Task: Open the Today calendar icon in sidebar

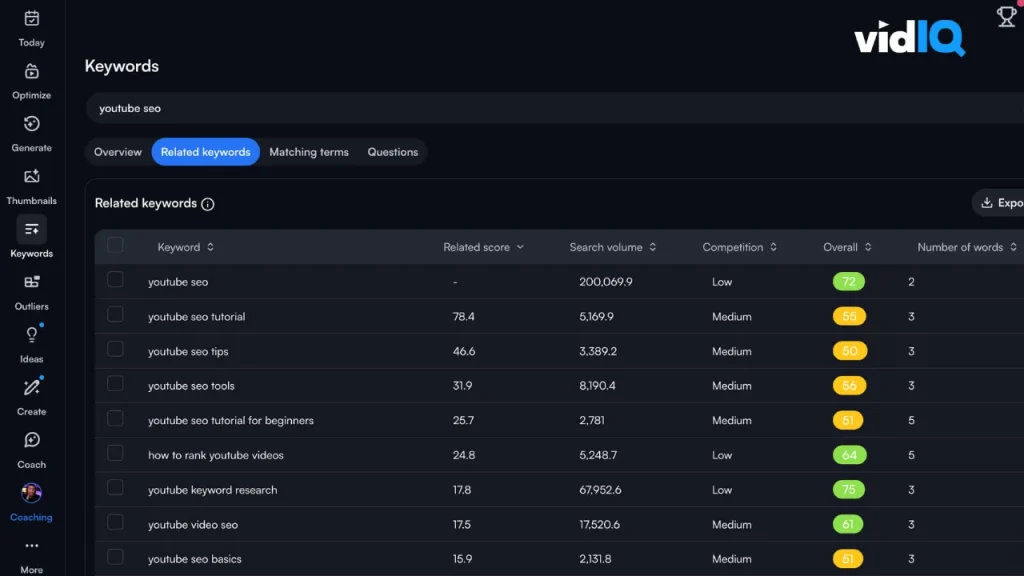Action: point(31,19)
